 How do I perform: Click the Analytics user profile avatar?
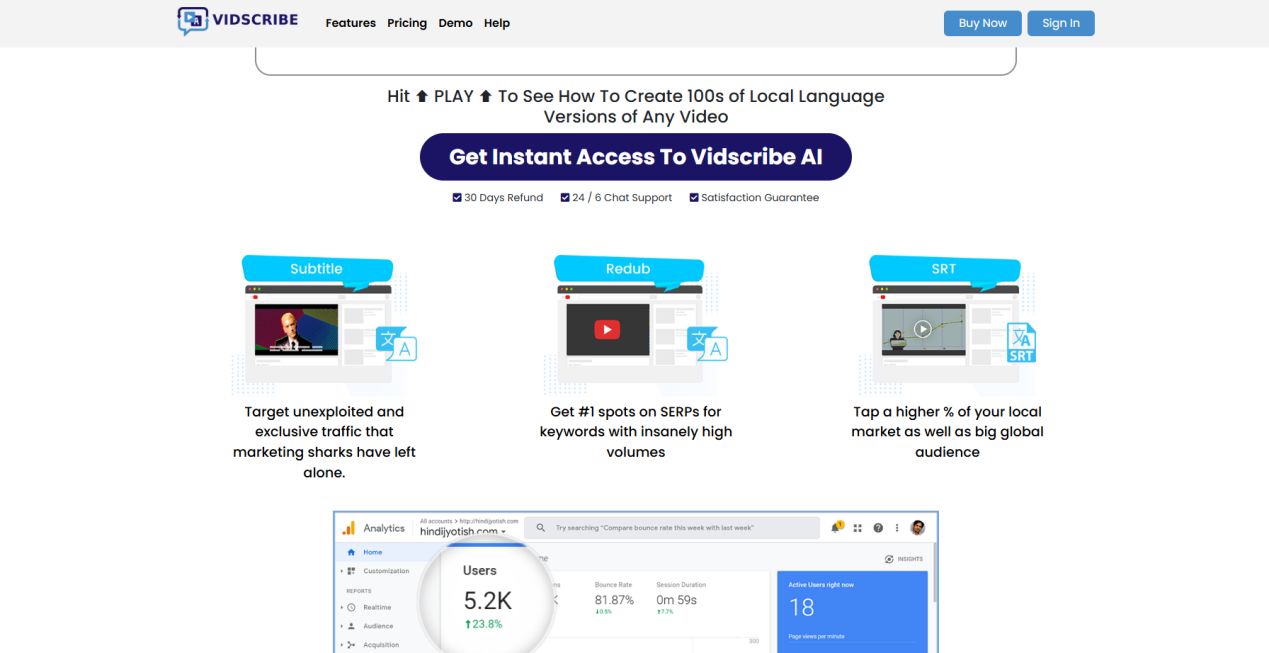point(918,527)
